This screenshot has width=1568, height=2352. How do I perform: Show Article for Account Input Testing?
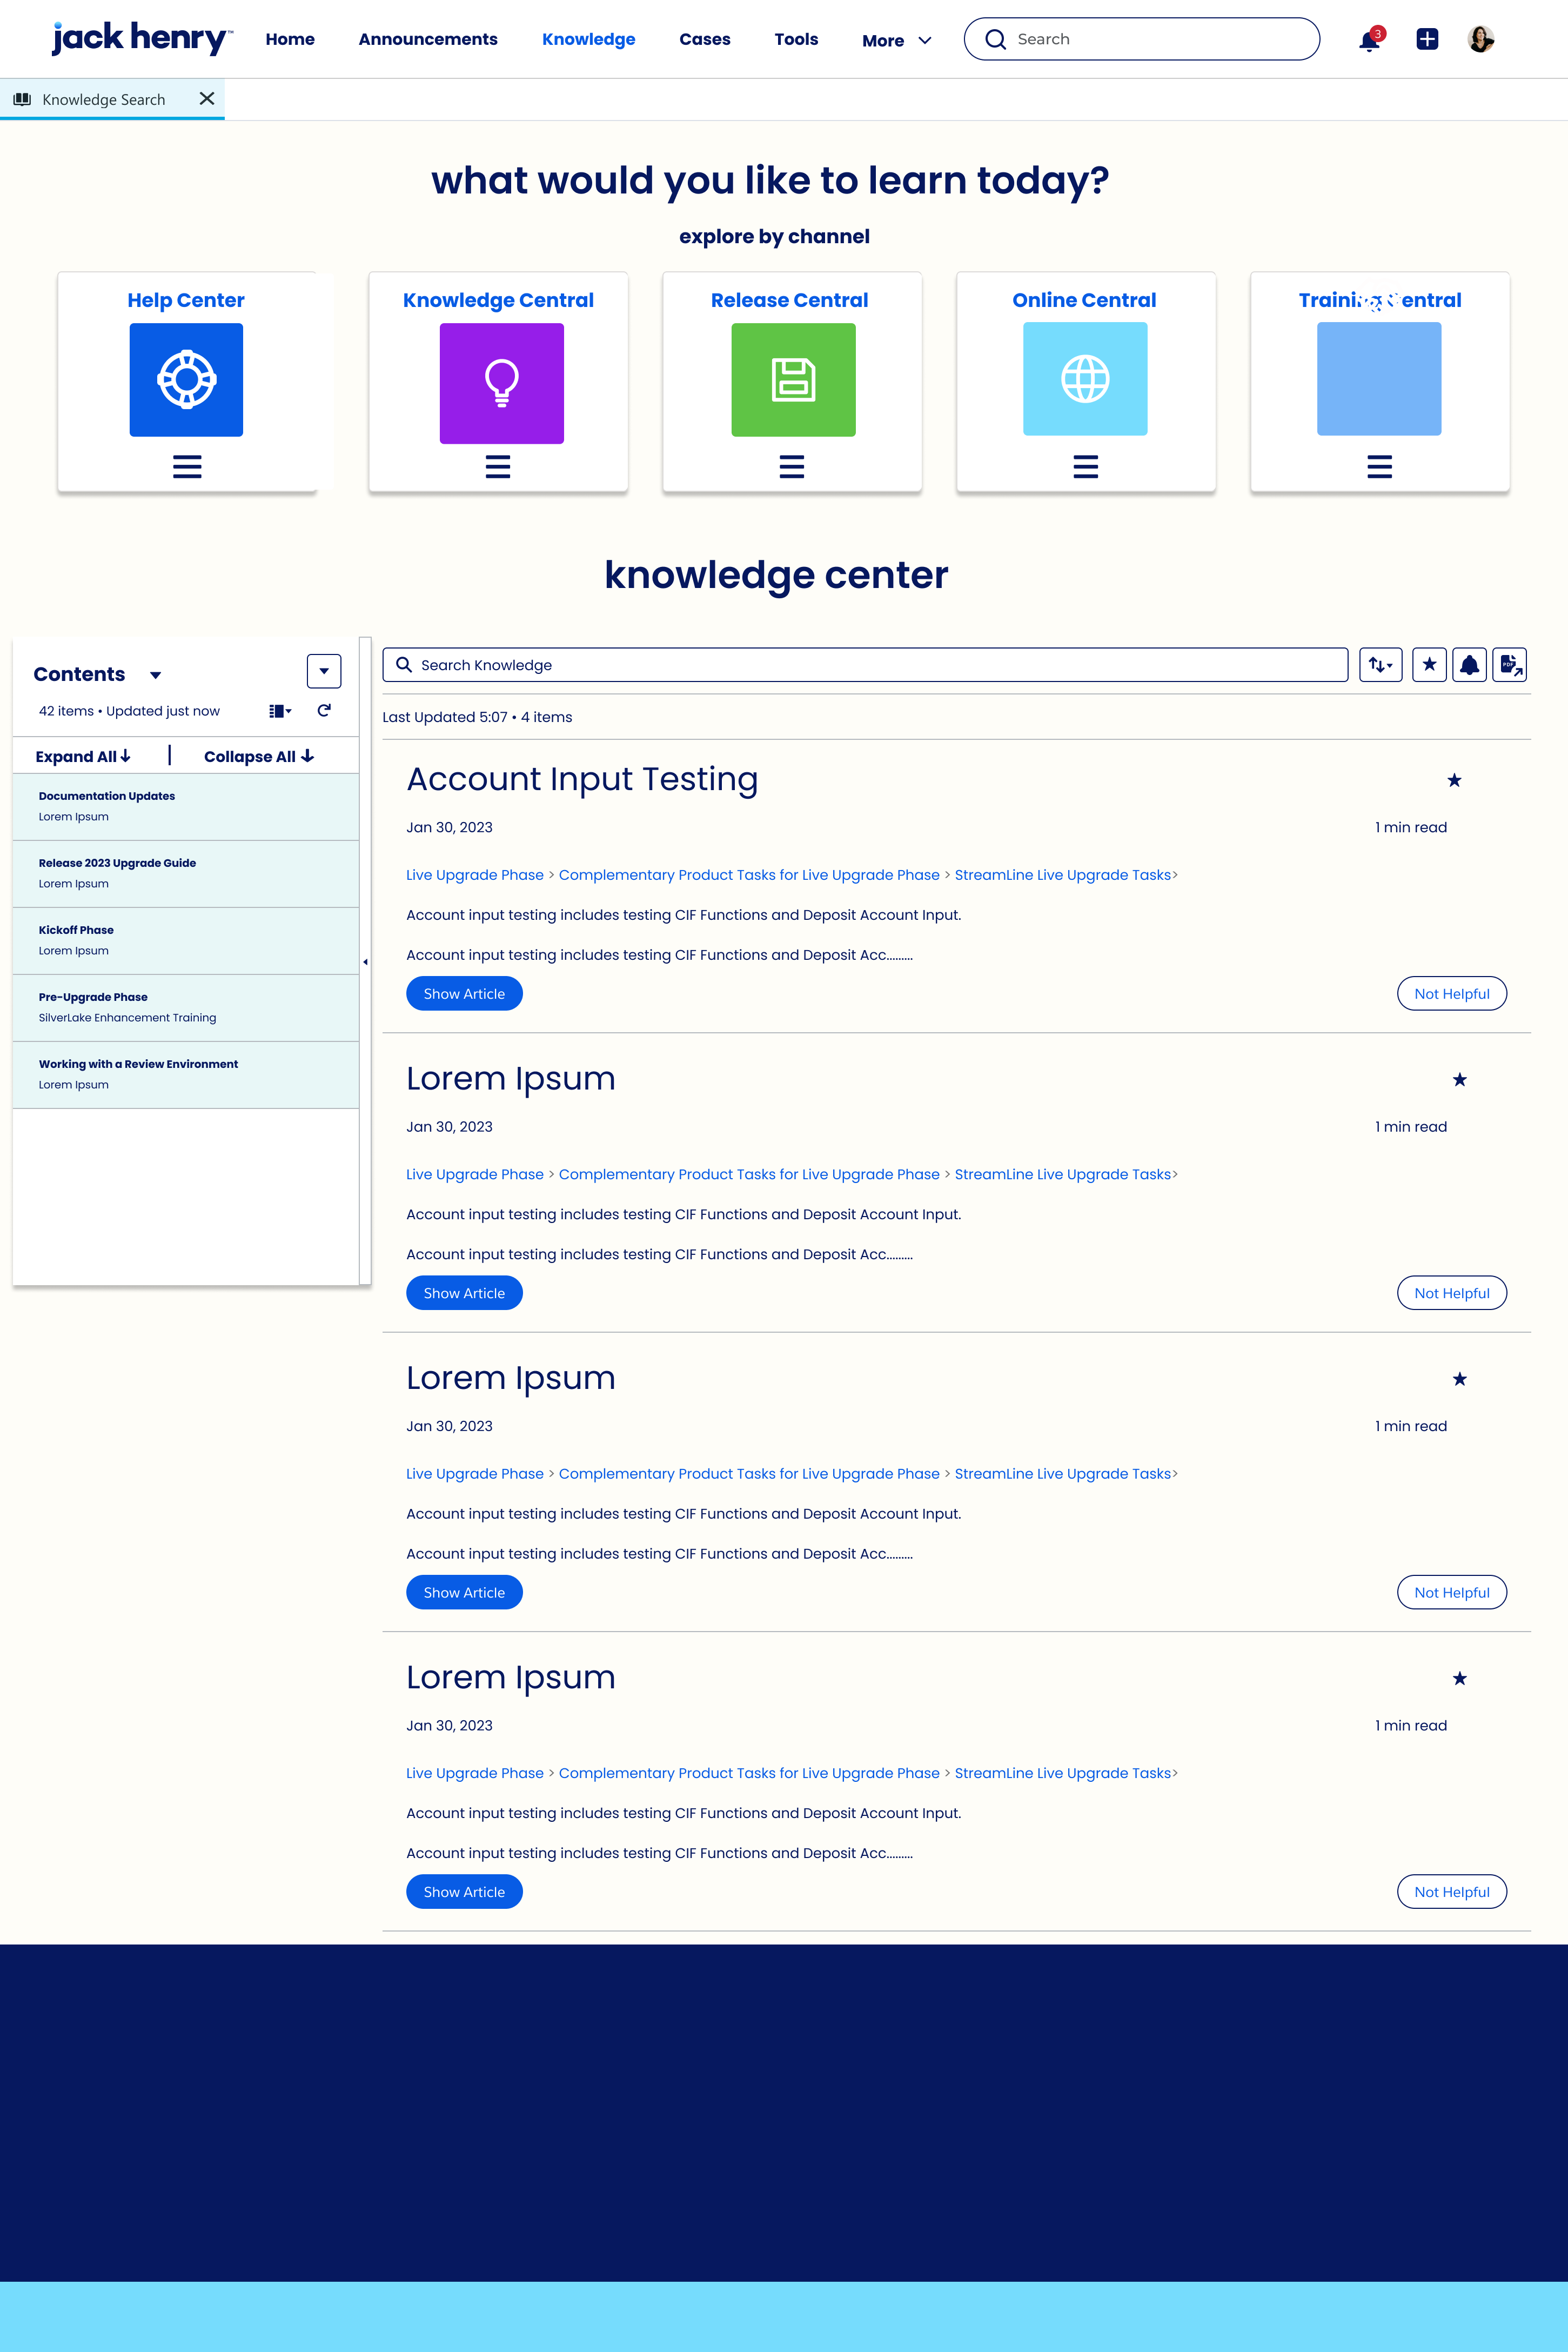point(464,994)
